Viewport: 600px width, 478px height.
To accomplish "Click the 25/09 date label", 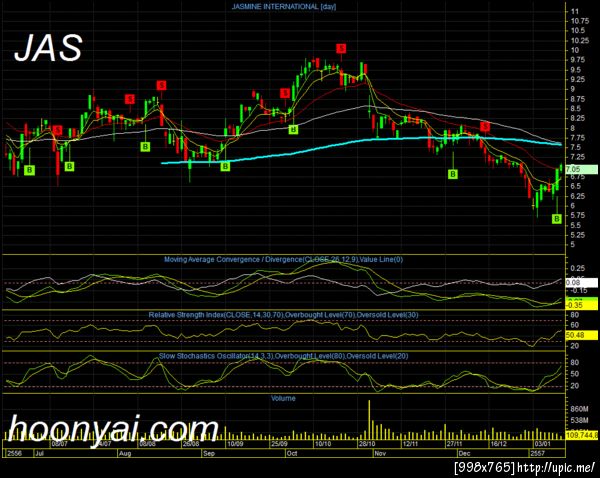I will point(279,444).
